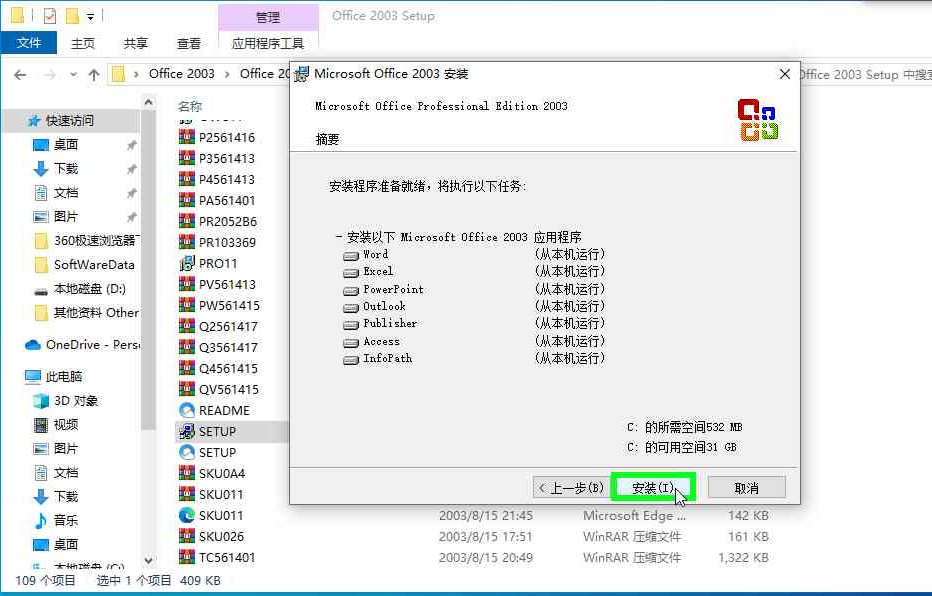932x596 pixels.
Task: Go up one folder level arrow
Action: click(x=94, y=75)
